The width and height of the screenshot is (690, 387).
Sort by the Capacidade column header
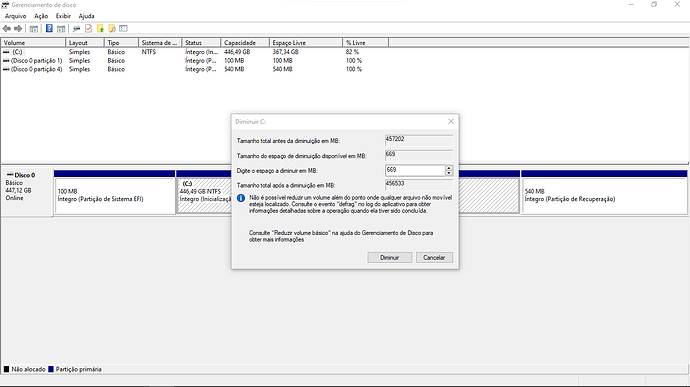point(245,43)
